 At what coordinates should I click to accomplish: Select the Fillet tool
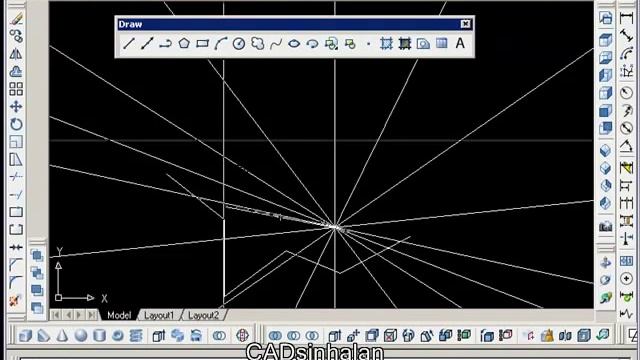(16, 282)
